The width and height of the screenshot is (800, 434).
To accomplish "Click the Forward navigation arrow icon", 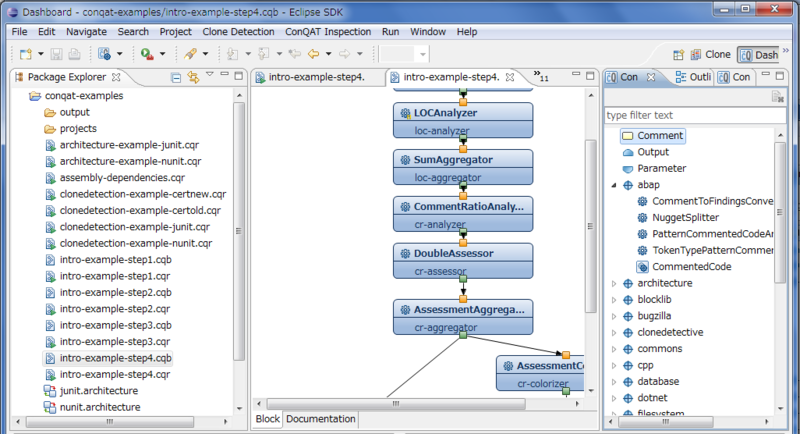I will click(x=345, y=54).
